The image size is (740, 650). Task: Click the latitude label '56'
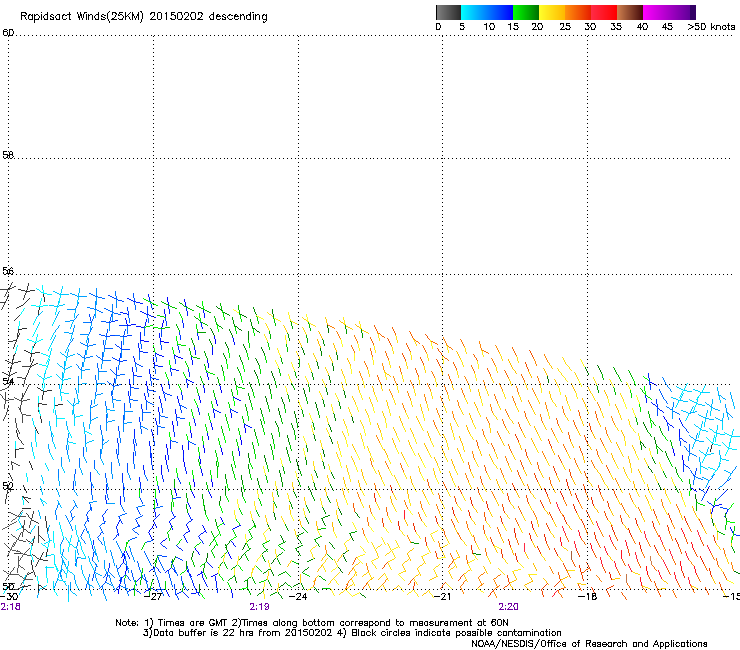(x=8, y=271)
